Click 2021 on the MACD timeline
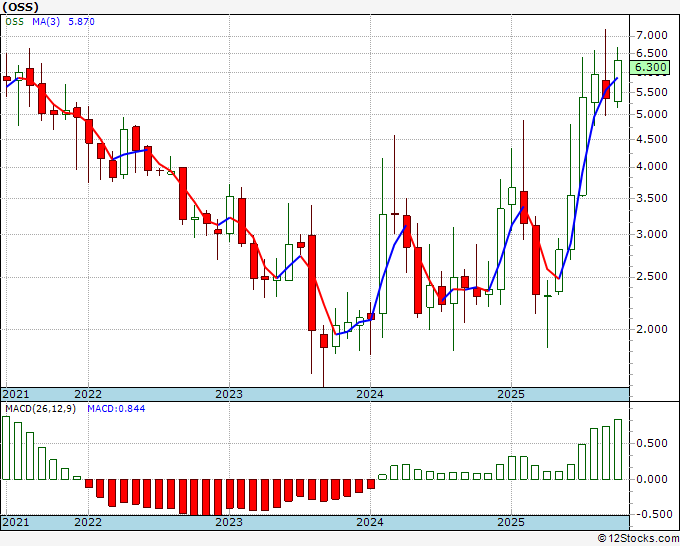The image size is (680, 546). pos(16,522)
